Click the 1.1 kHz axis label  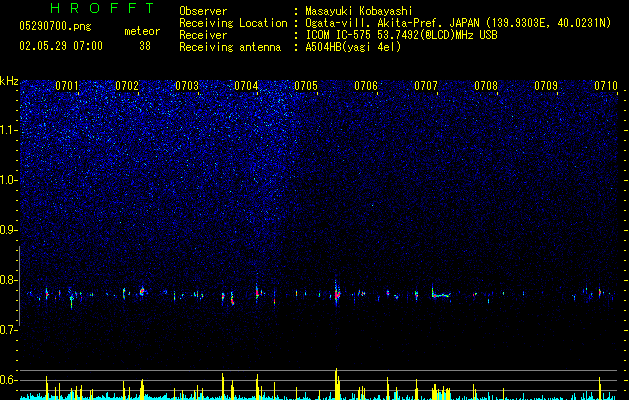(x=8, y=130)
